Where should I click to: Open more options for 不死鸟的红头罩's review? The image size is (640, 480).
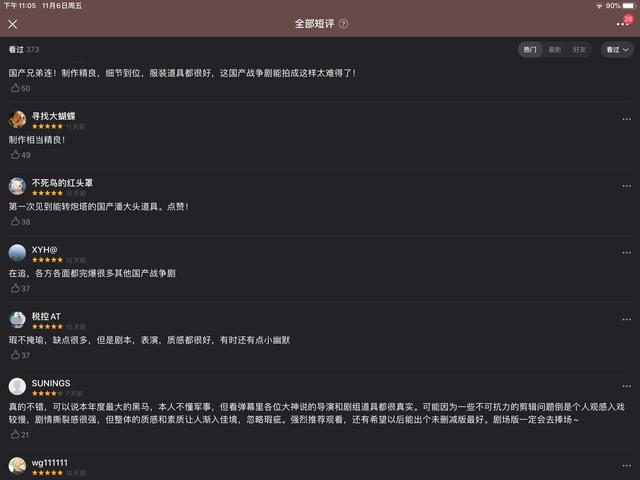pos(627,186)
